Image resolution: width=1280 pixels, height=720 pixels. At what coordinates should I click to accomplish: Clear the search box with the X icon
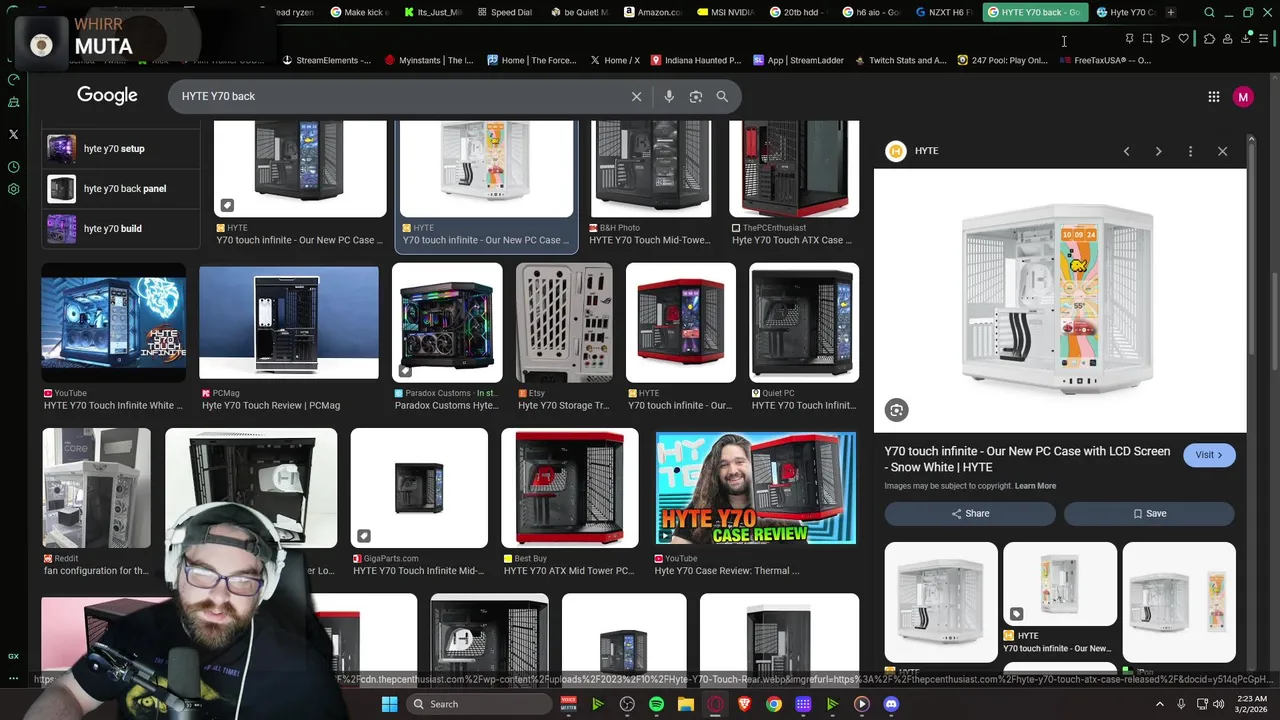pos(636,96)
